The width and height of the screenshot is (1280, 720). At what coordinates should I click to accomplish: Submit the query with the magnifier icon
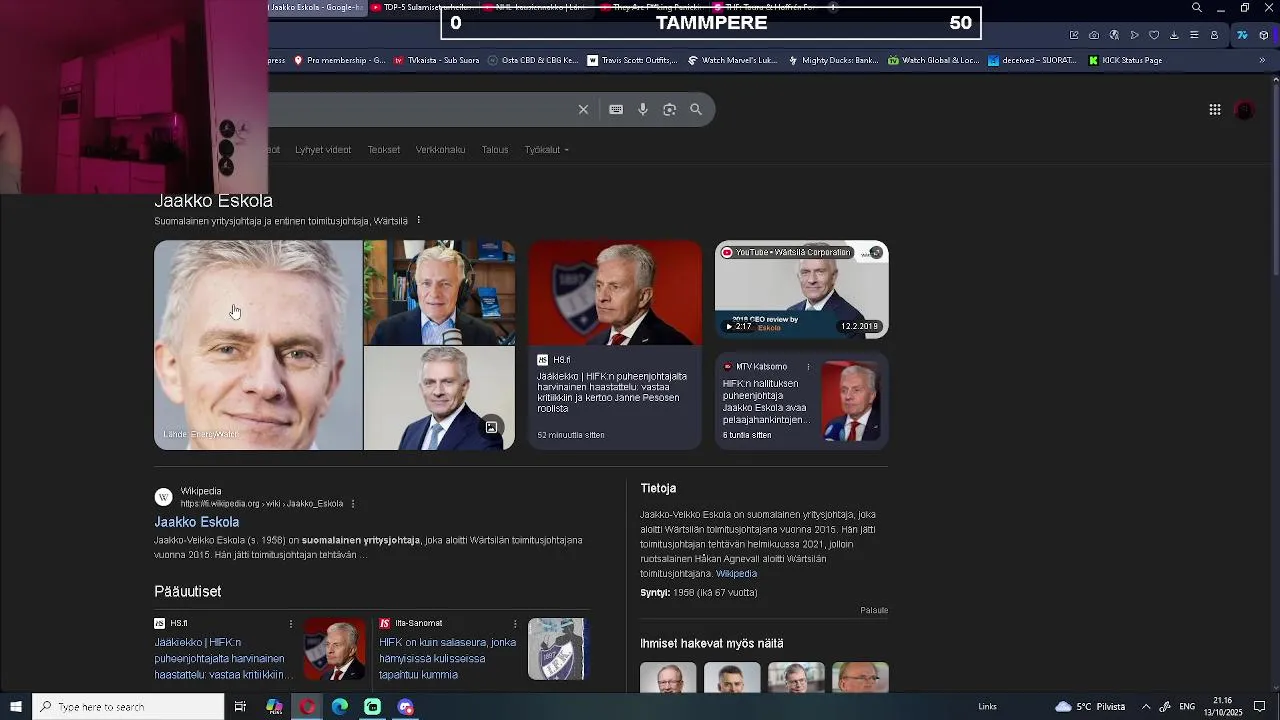click(696, 109)
